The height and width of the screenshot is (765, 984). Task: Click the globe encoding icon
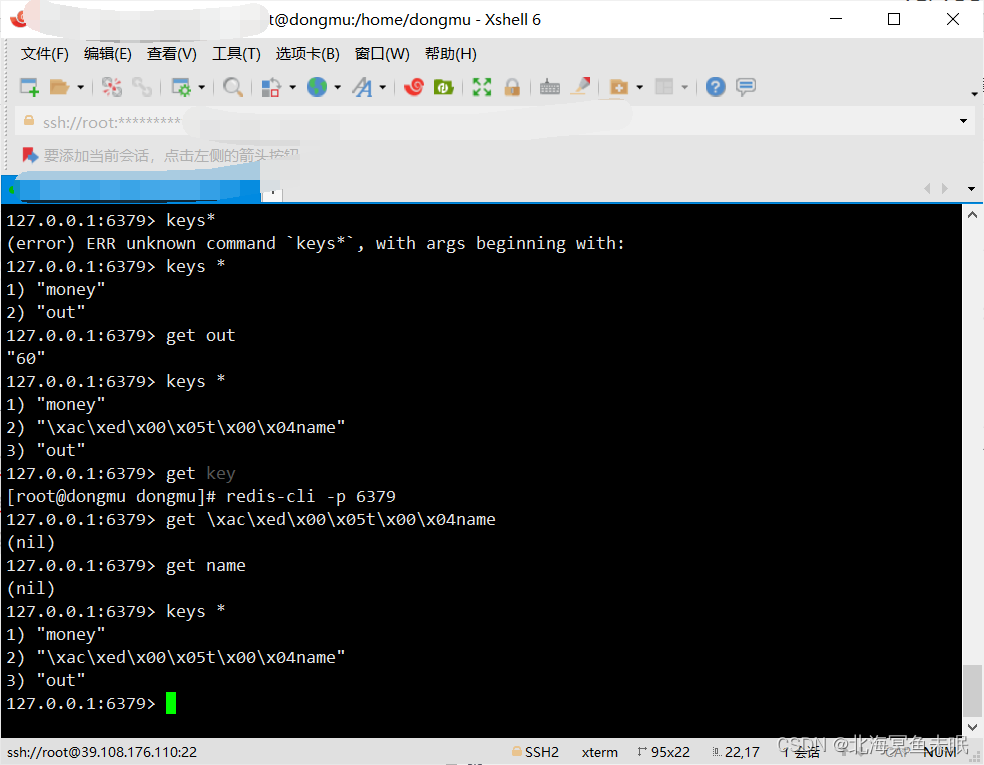[x=317, y=87]
